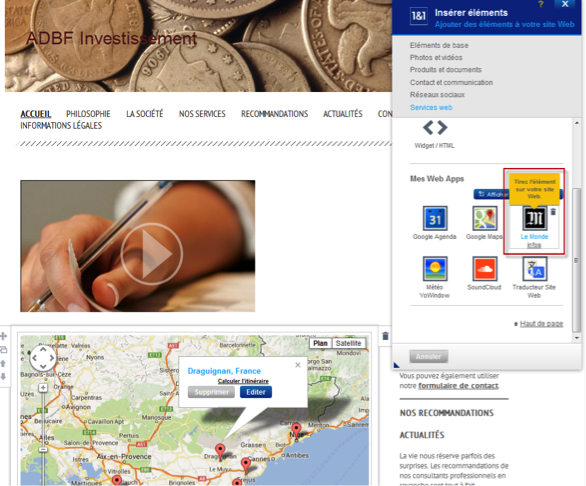586x486 pixels.
Task: Open Réseaux sociaux category
Action: pos(437,95)
